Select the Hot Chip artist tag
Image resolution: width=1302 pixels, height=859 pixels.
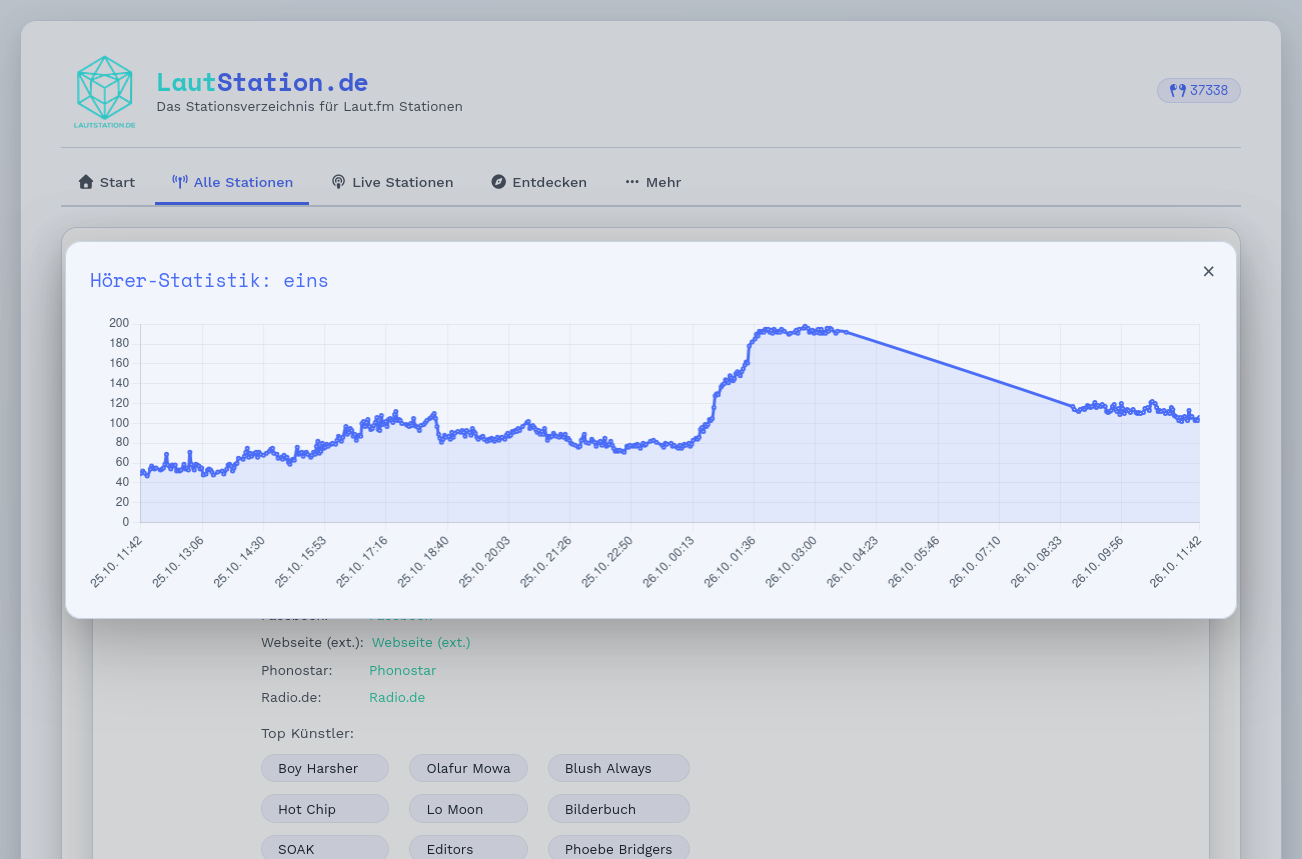(x=325, y=809)
